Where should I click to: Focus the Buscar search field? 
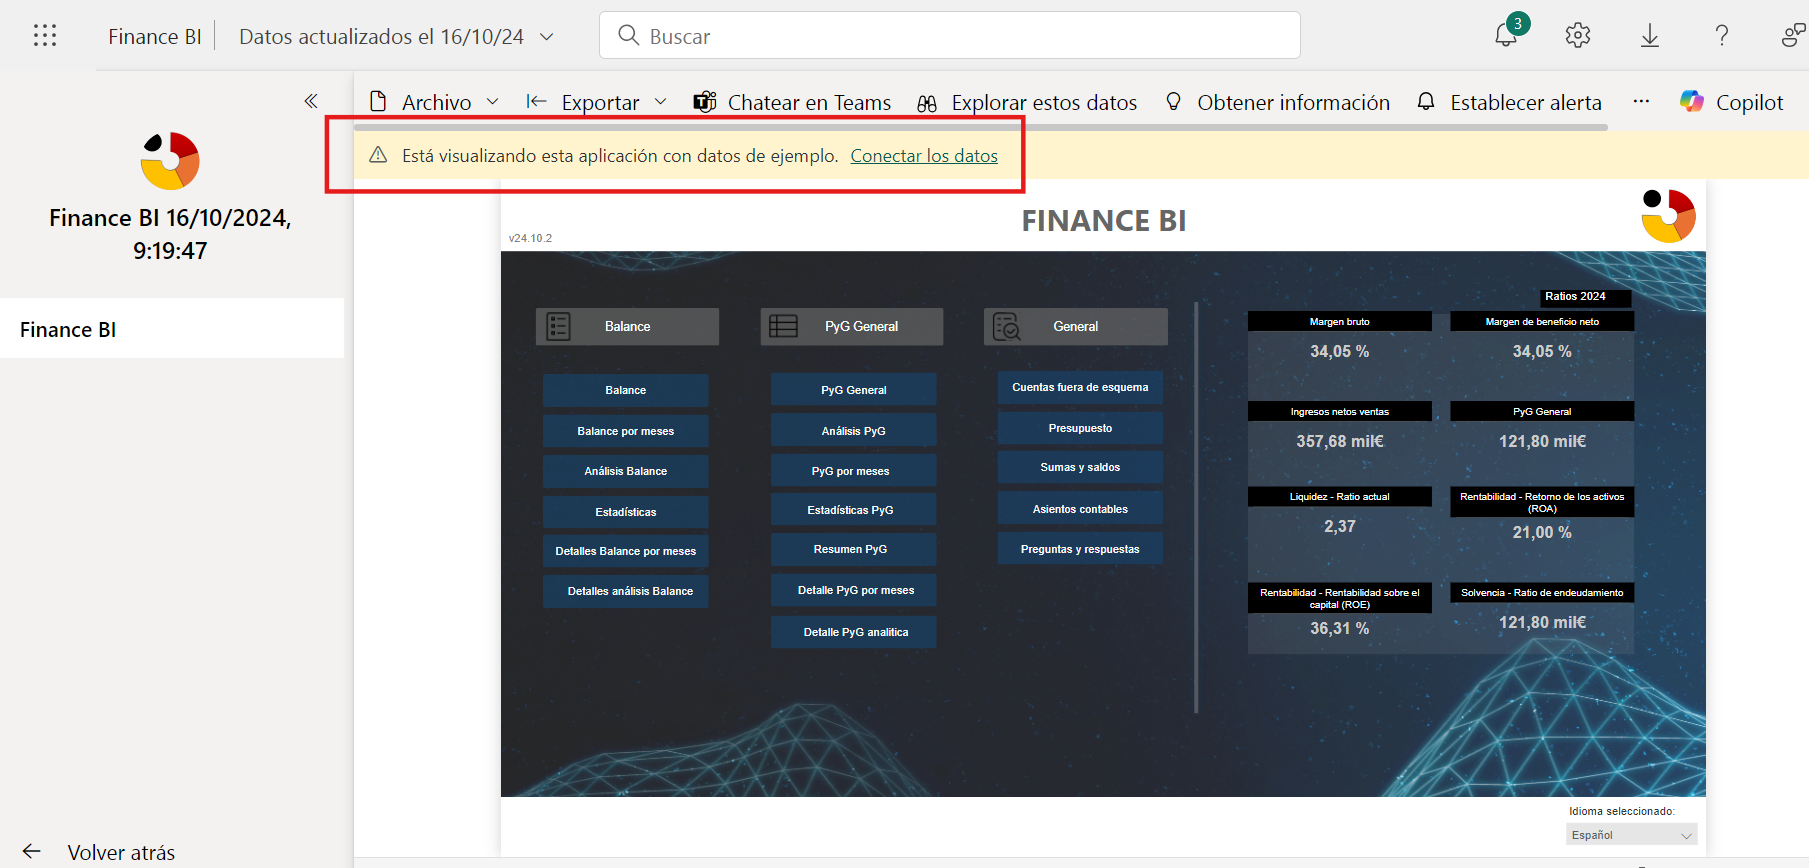tap(950, 36)
